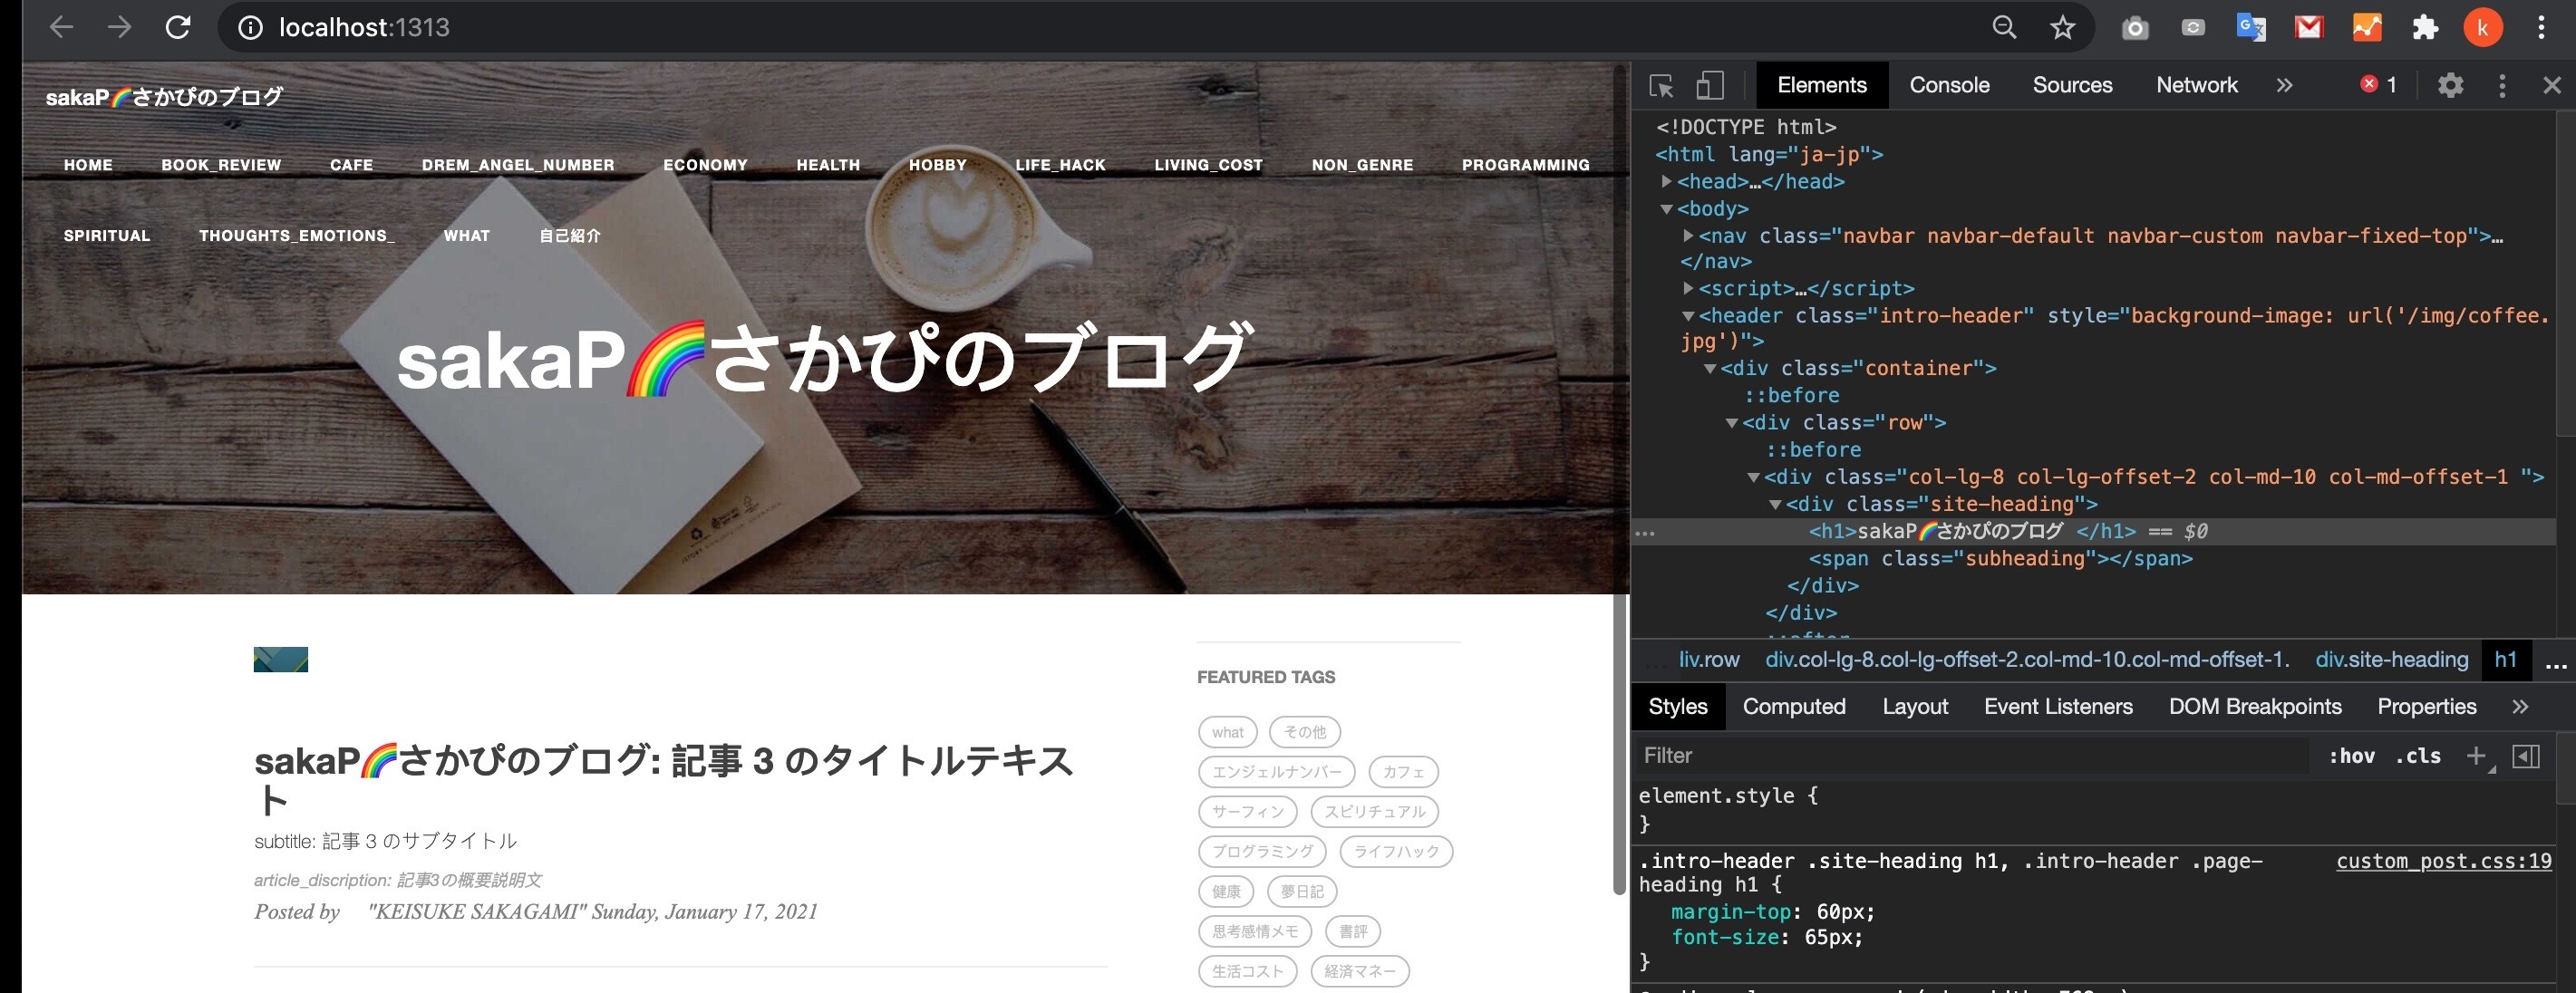Open DevTools settings gear
Screen dimensions: 2576x993
click(2450, 86)
